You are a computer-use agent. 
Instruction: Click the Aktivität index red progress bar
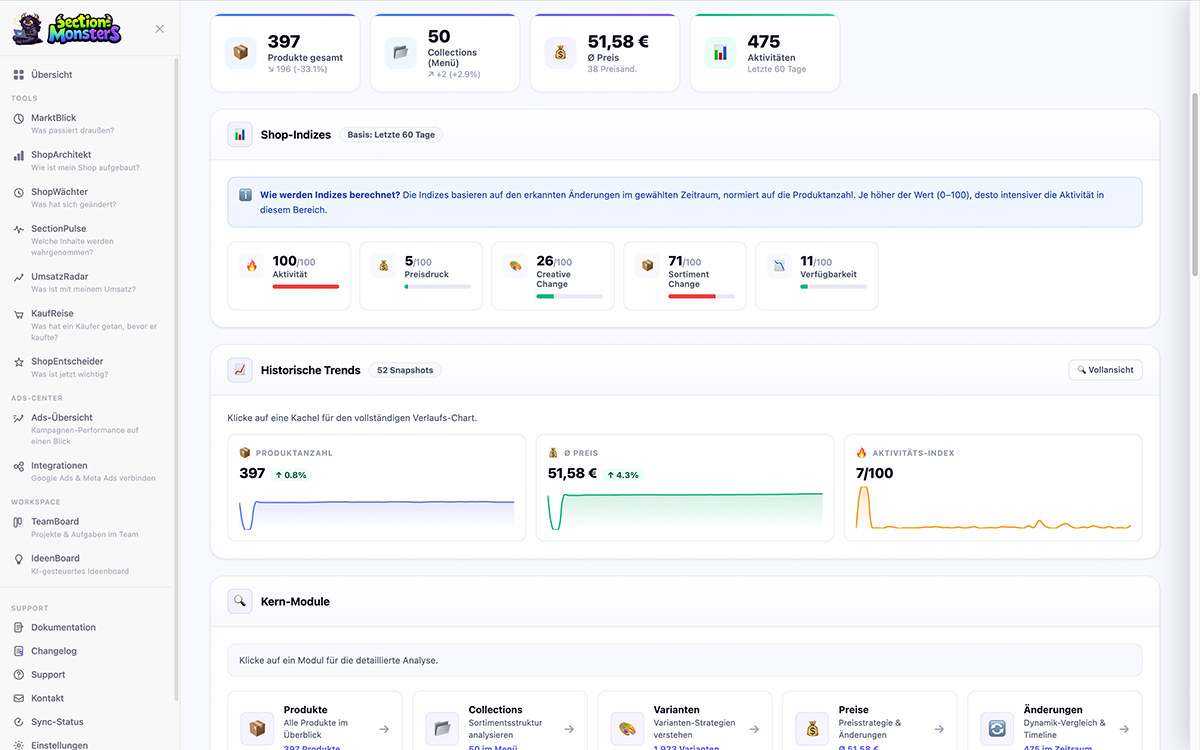click(306, 287)
